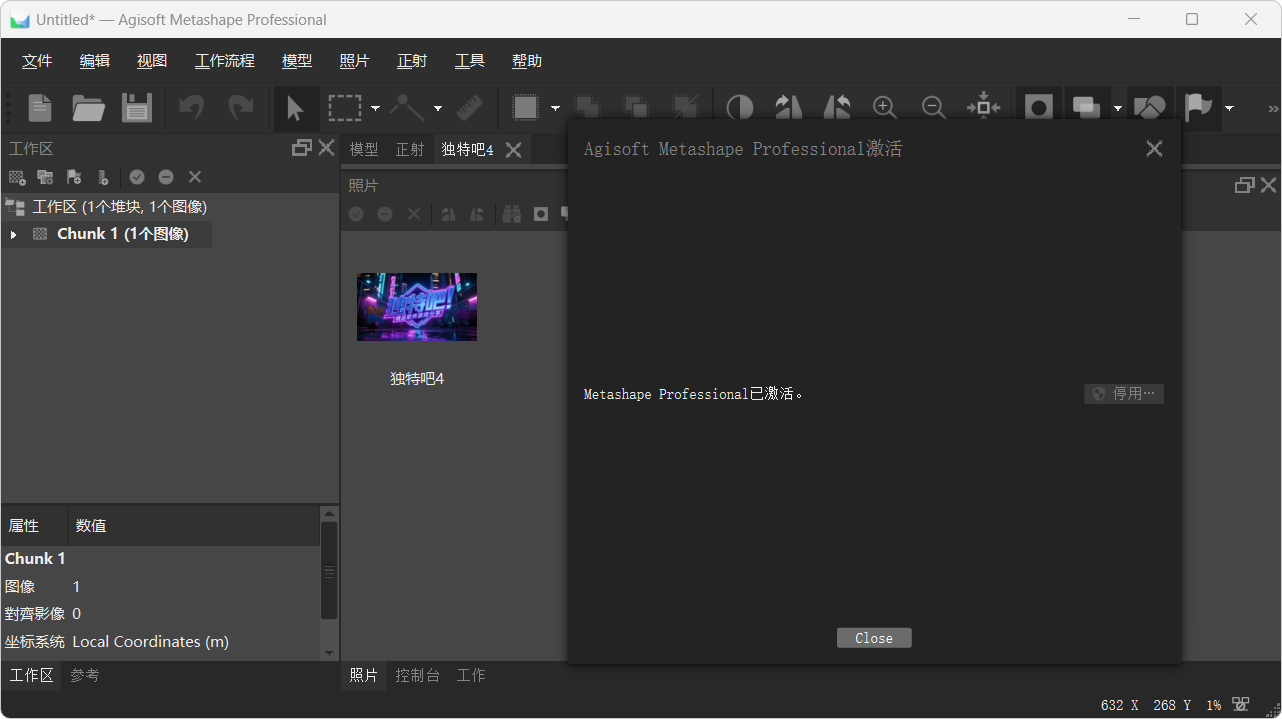
Task: Redo the last undone action
Action: (240, 107)
